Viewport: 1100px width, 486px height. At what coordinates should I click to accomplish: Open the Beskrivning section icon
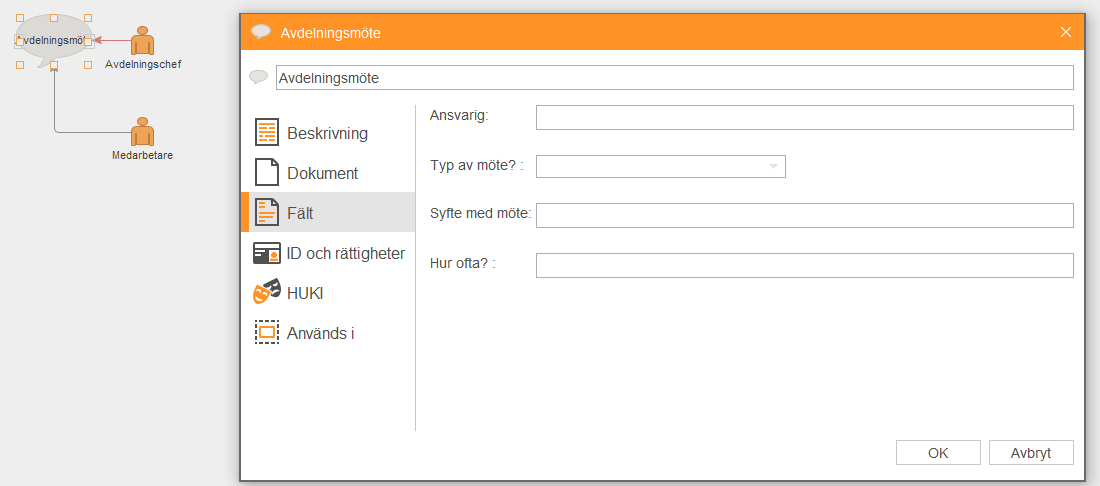tap(267, 133)
